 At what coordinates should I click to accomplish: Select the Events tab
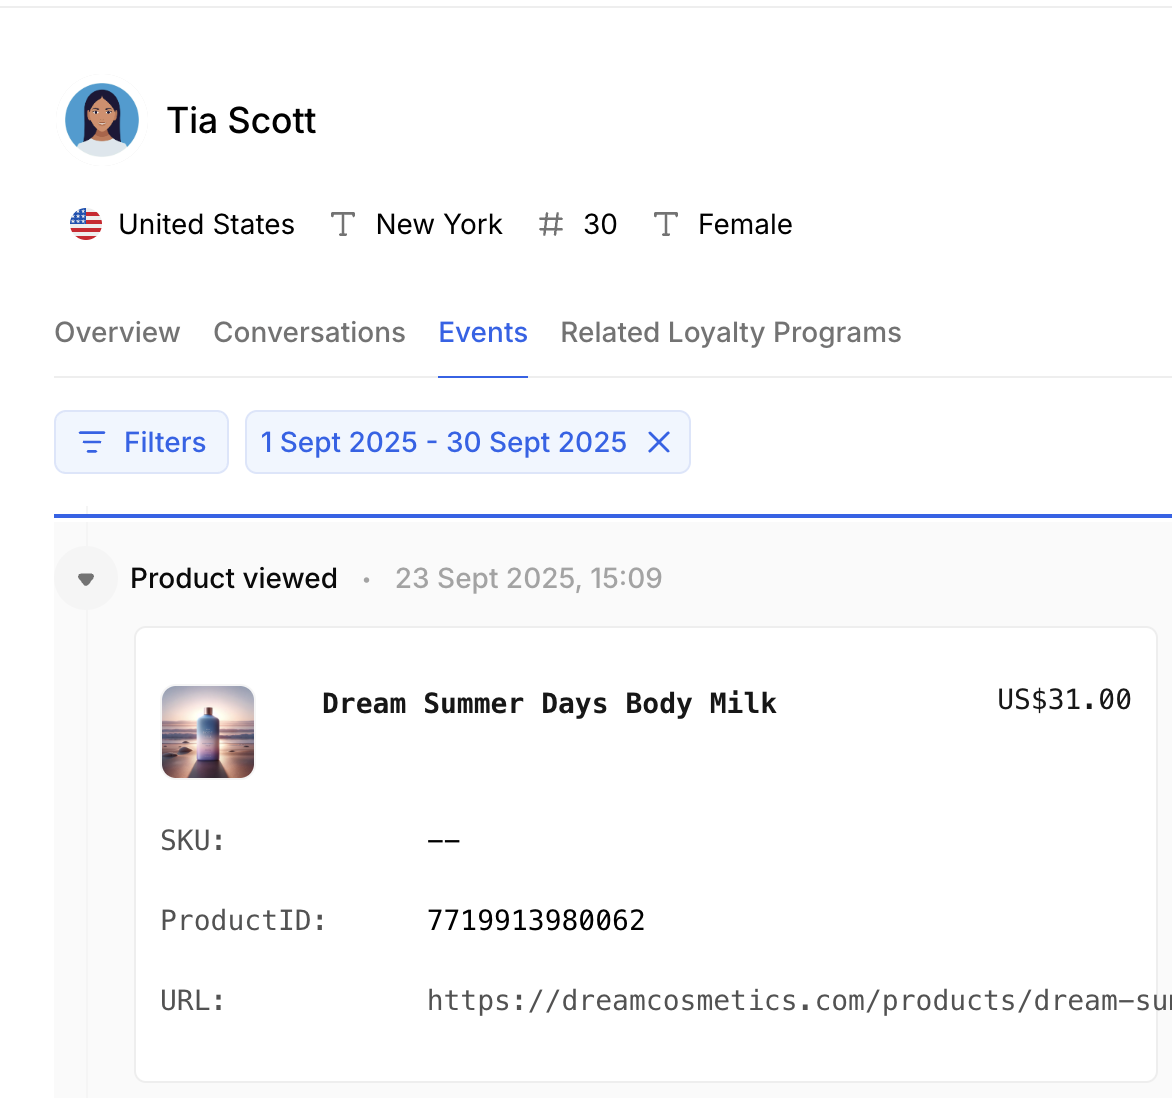pos(483,332)
